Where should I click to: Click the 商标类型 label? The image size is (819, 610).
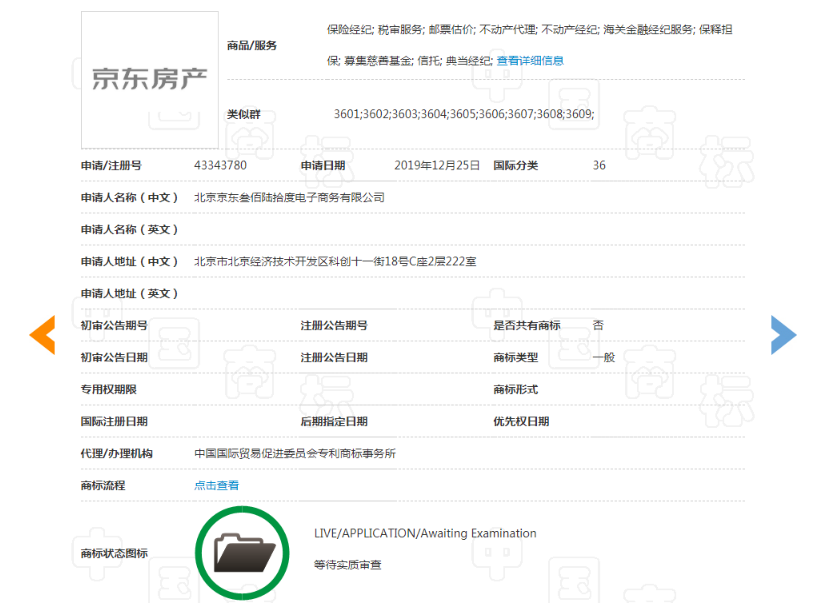pos(516,357)
